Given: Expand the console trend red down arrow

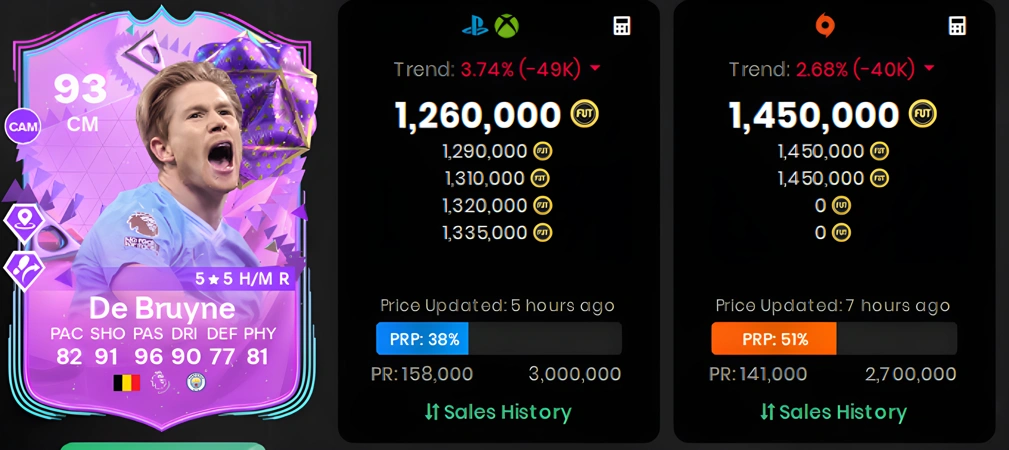Looking at the screenshot, I should pos(595,69).
